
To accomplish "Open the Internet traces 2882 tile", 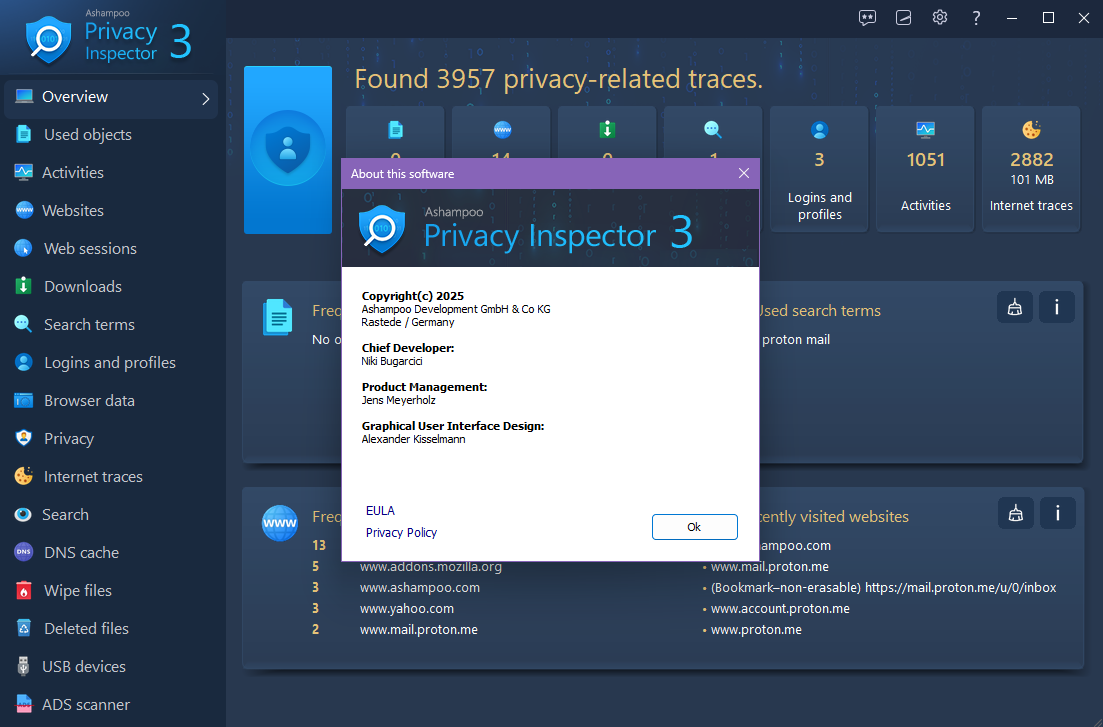I will [x=1031, y=169].
